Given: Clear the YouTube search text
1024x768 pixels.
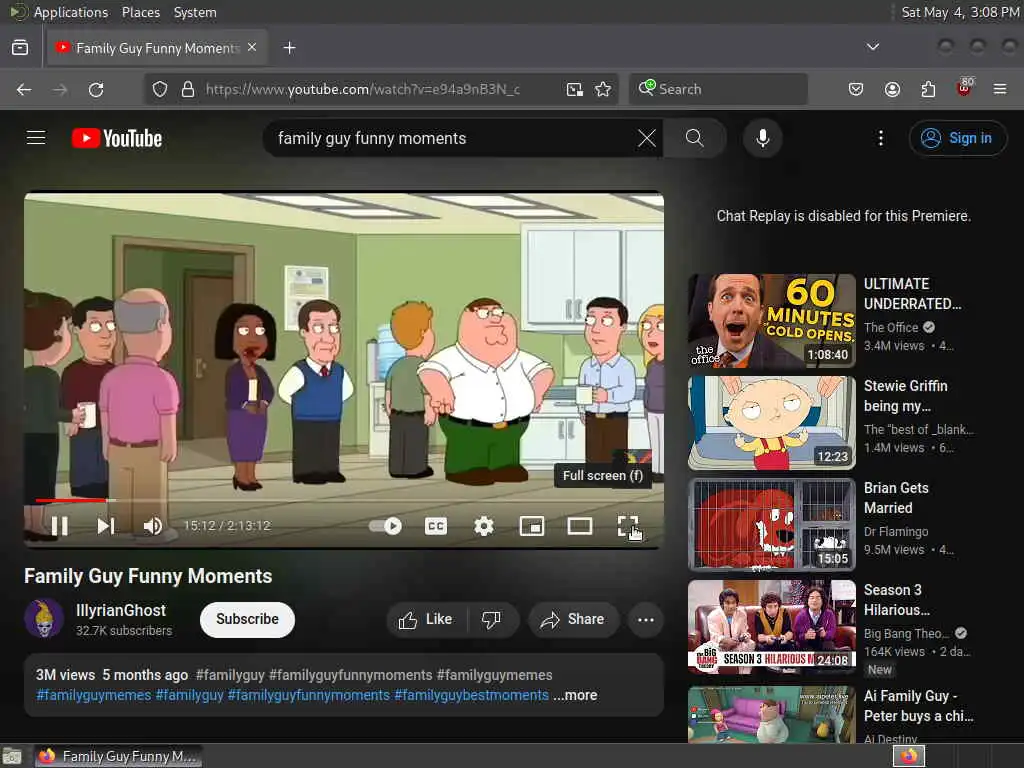Looking at the screenshot, I should pyautogui.click(x=647, y=138).
